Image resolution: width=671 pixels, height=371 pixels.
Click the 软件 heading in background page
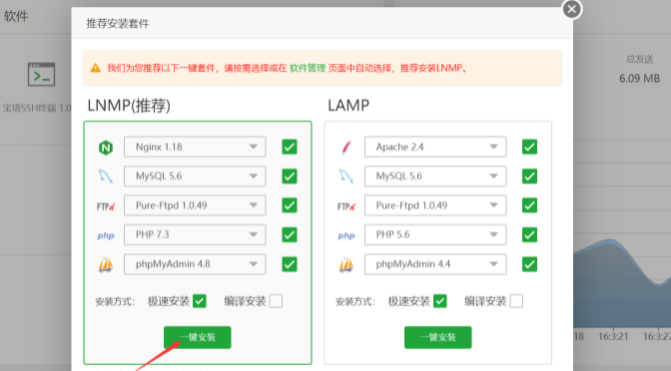click(16, 16)
